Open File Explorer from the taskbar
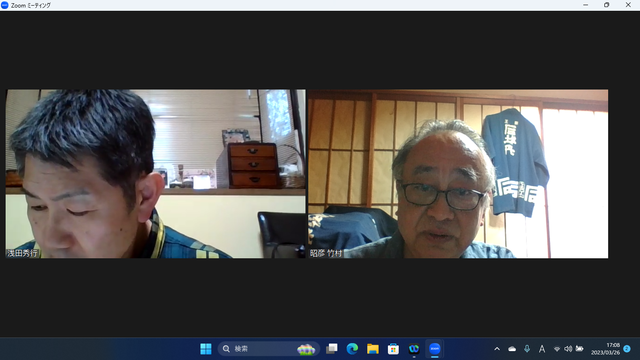This screenshot has width=640, height=360. 373,349
